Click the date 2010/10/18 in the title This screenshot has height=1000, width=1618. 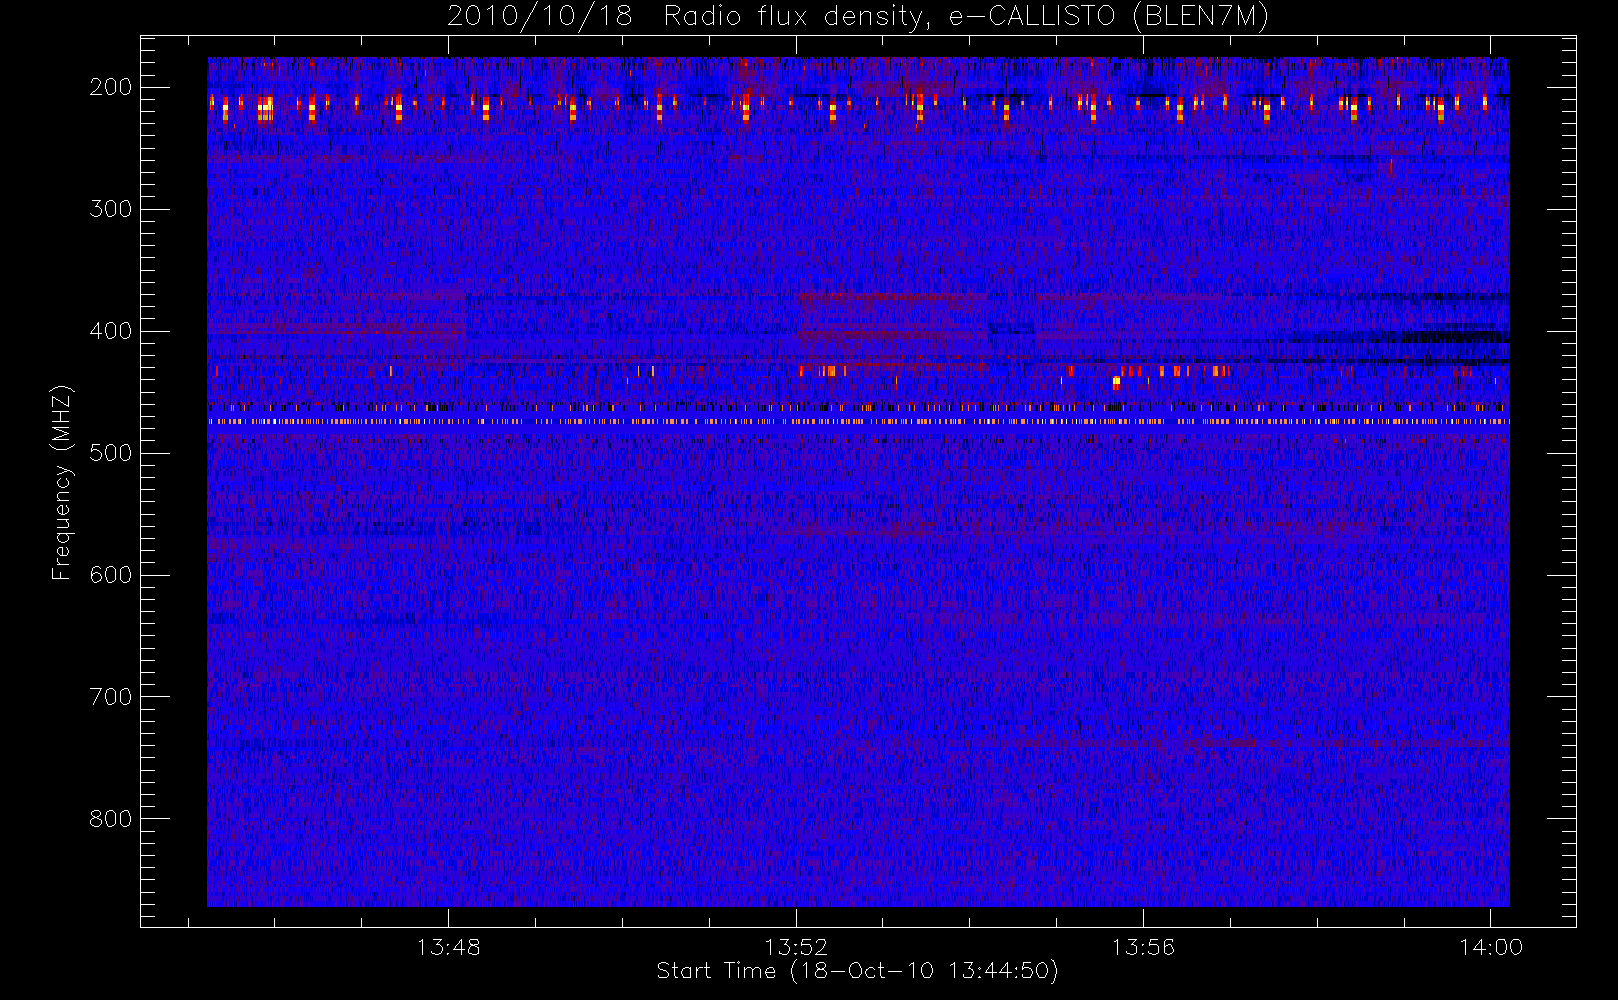(540, 17)
